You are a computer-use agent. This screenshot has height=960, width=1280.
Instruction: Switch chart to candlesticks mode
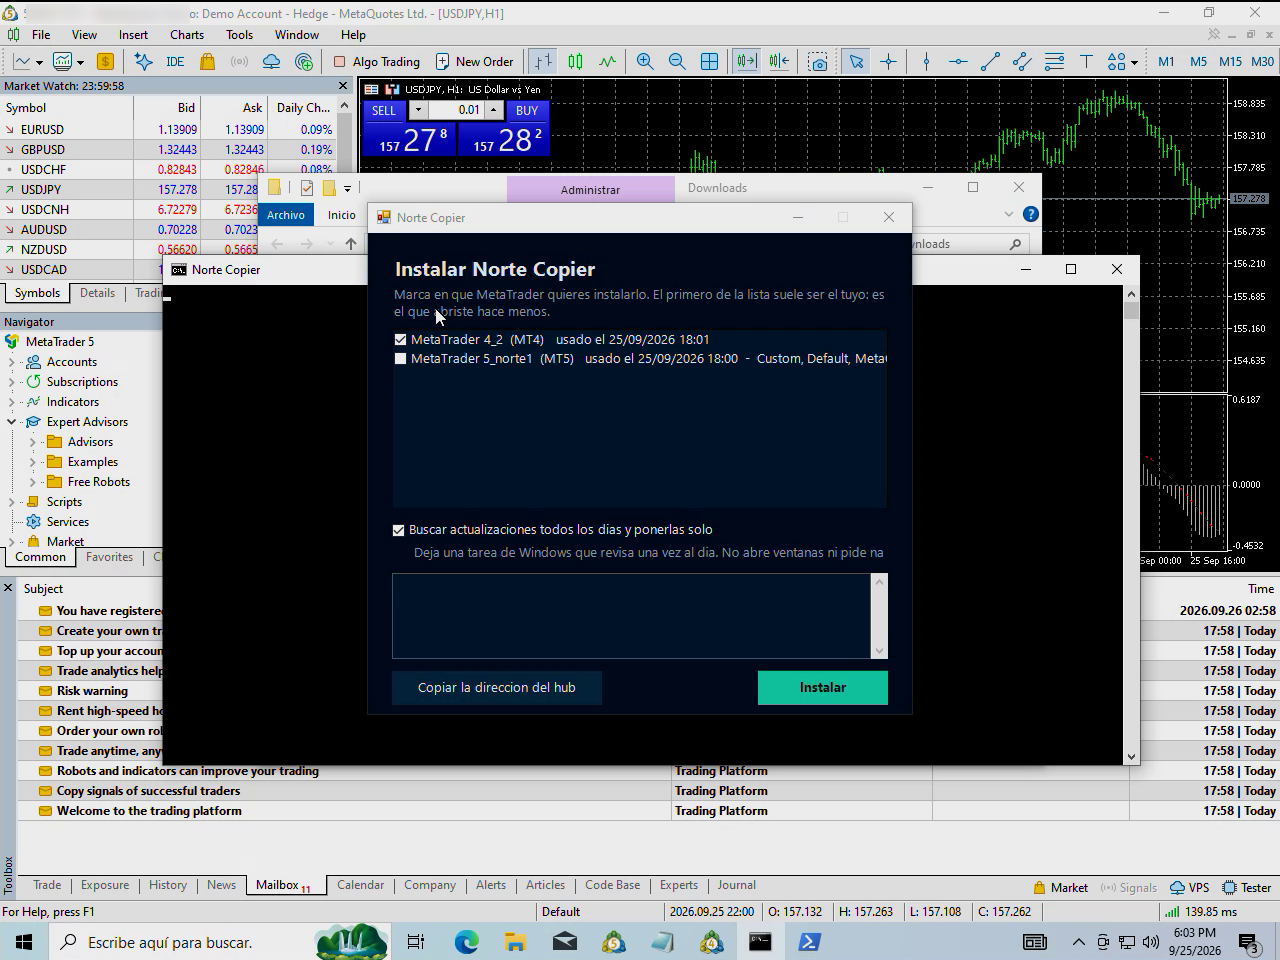[x=575, y=61]
